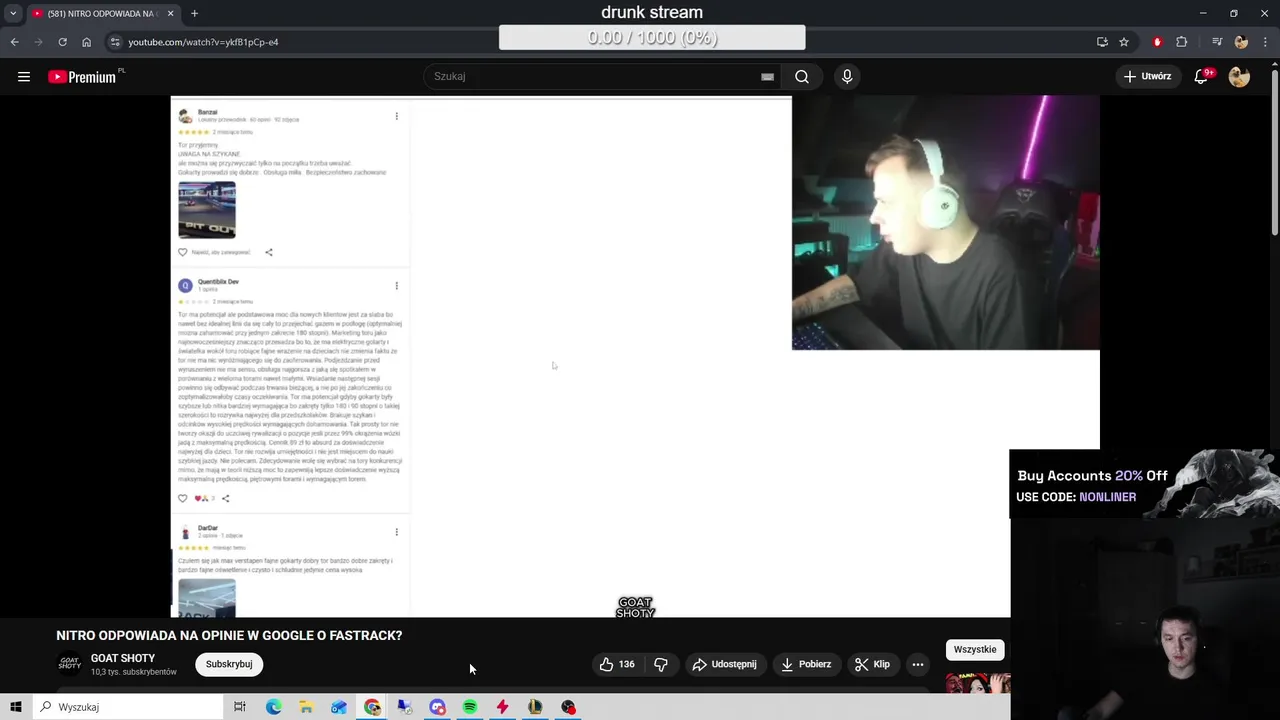This screenshot has width=1280, height=720.
Task: Open the red ad blocker extension
Action: click(x=1157, y=42)
